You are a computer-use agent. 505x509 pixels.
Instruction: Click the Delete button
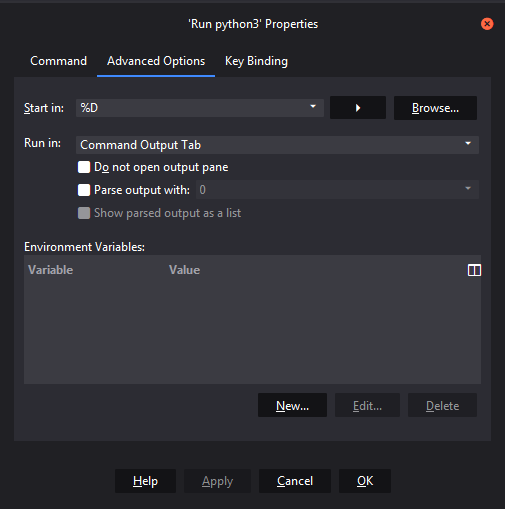point(442,405)
